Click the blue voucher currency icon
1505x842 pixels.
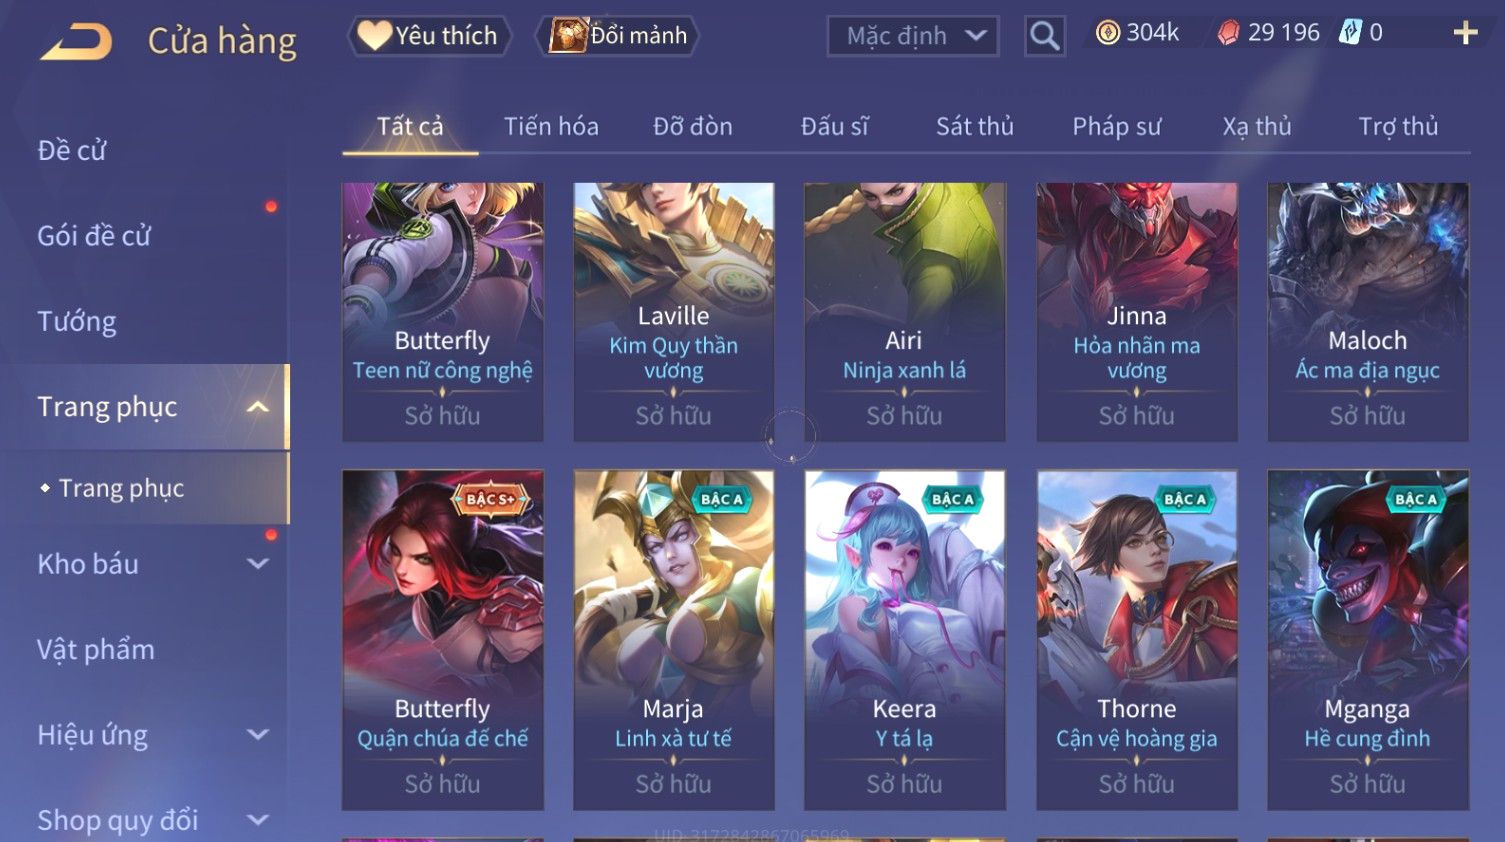(1350, 33)
